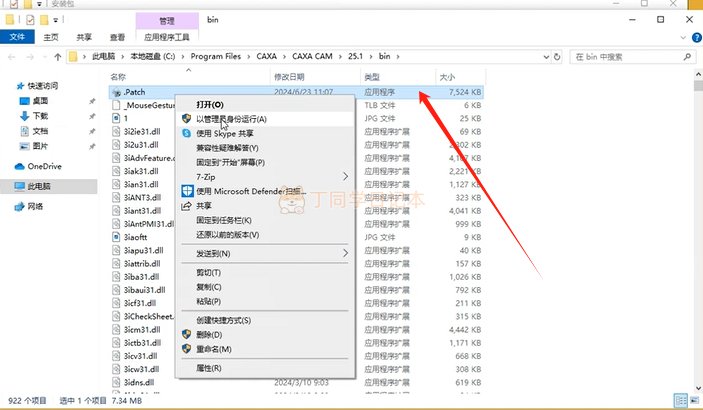Click the search magnifier icon
The height and width of the screenshot is (410, 703).
687,57
